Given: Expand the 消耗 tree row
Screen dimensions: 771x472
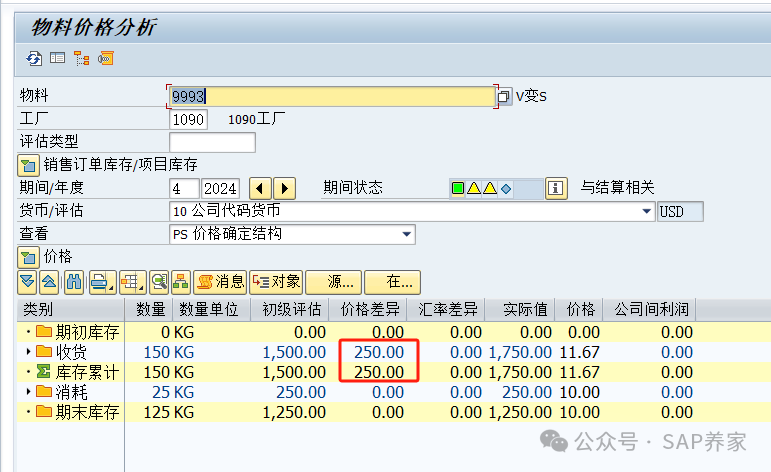Looking at the screenshot, I should coord(29,392).
